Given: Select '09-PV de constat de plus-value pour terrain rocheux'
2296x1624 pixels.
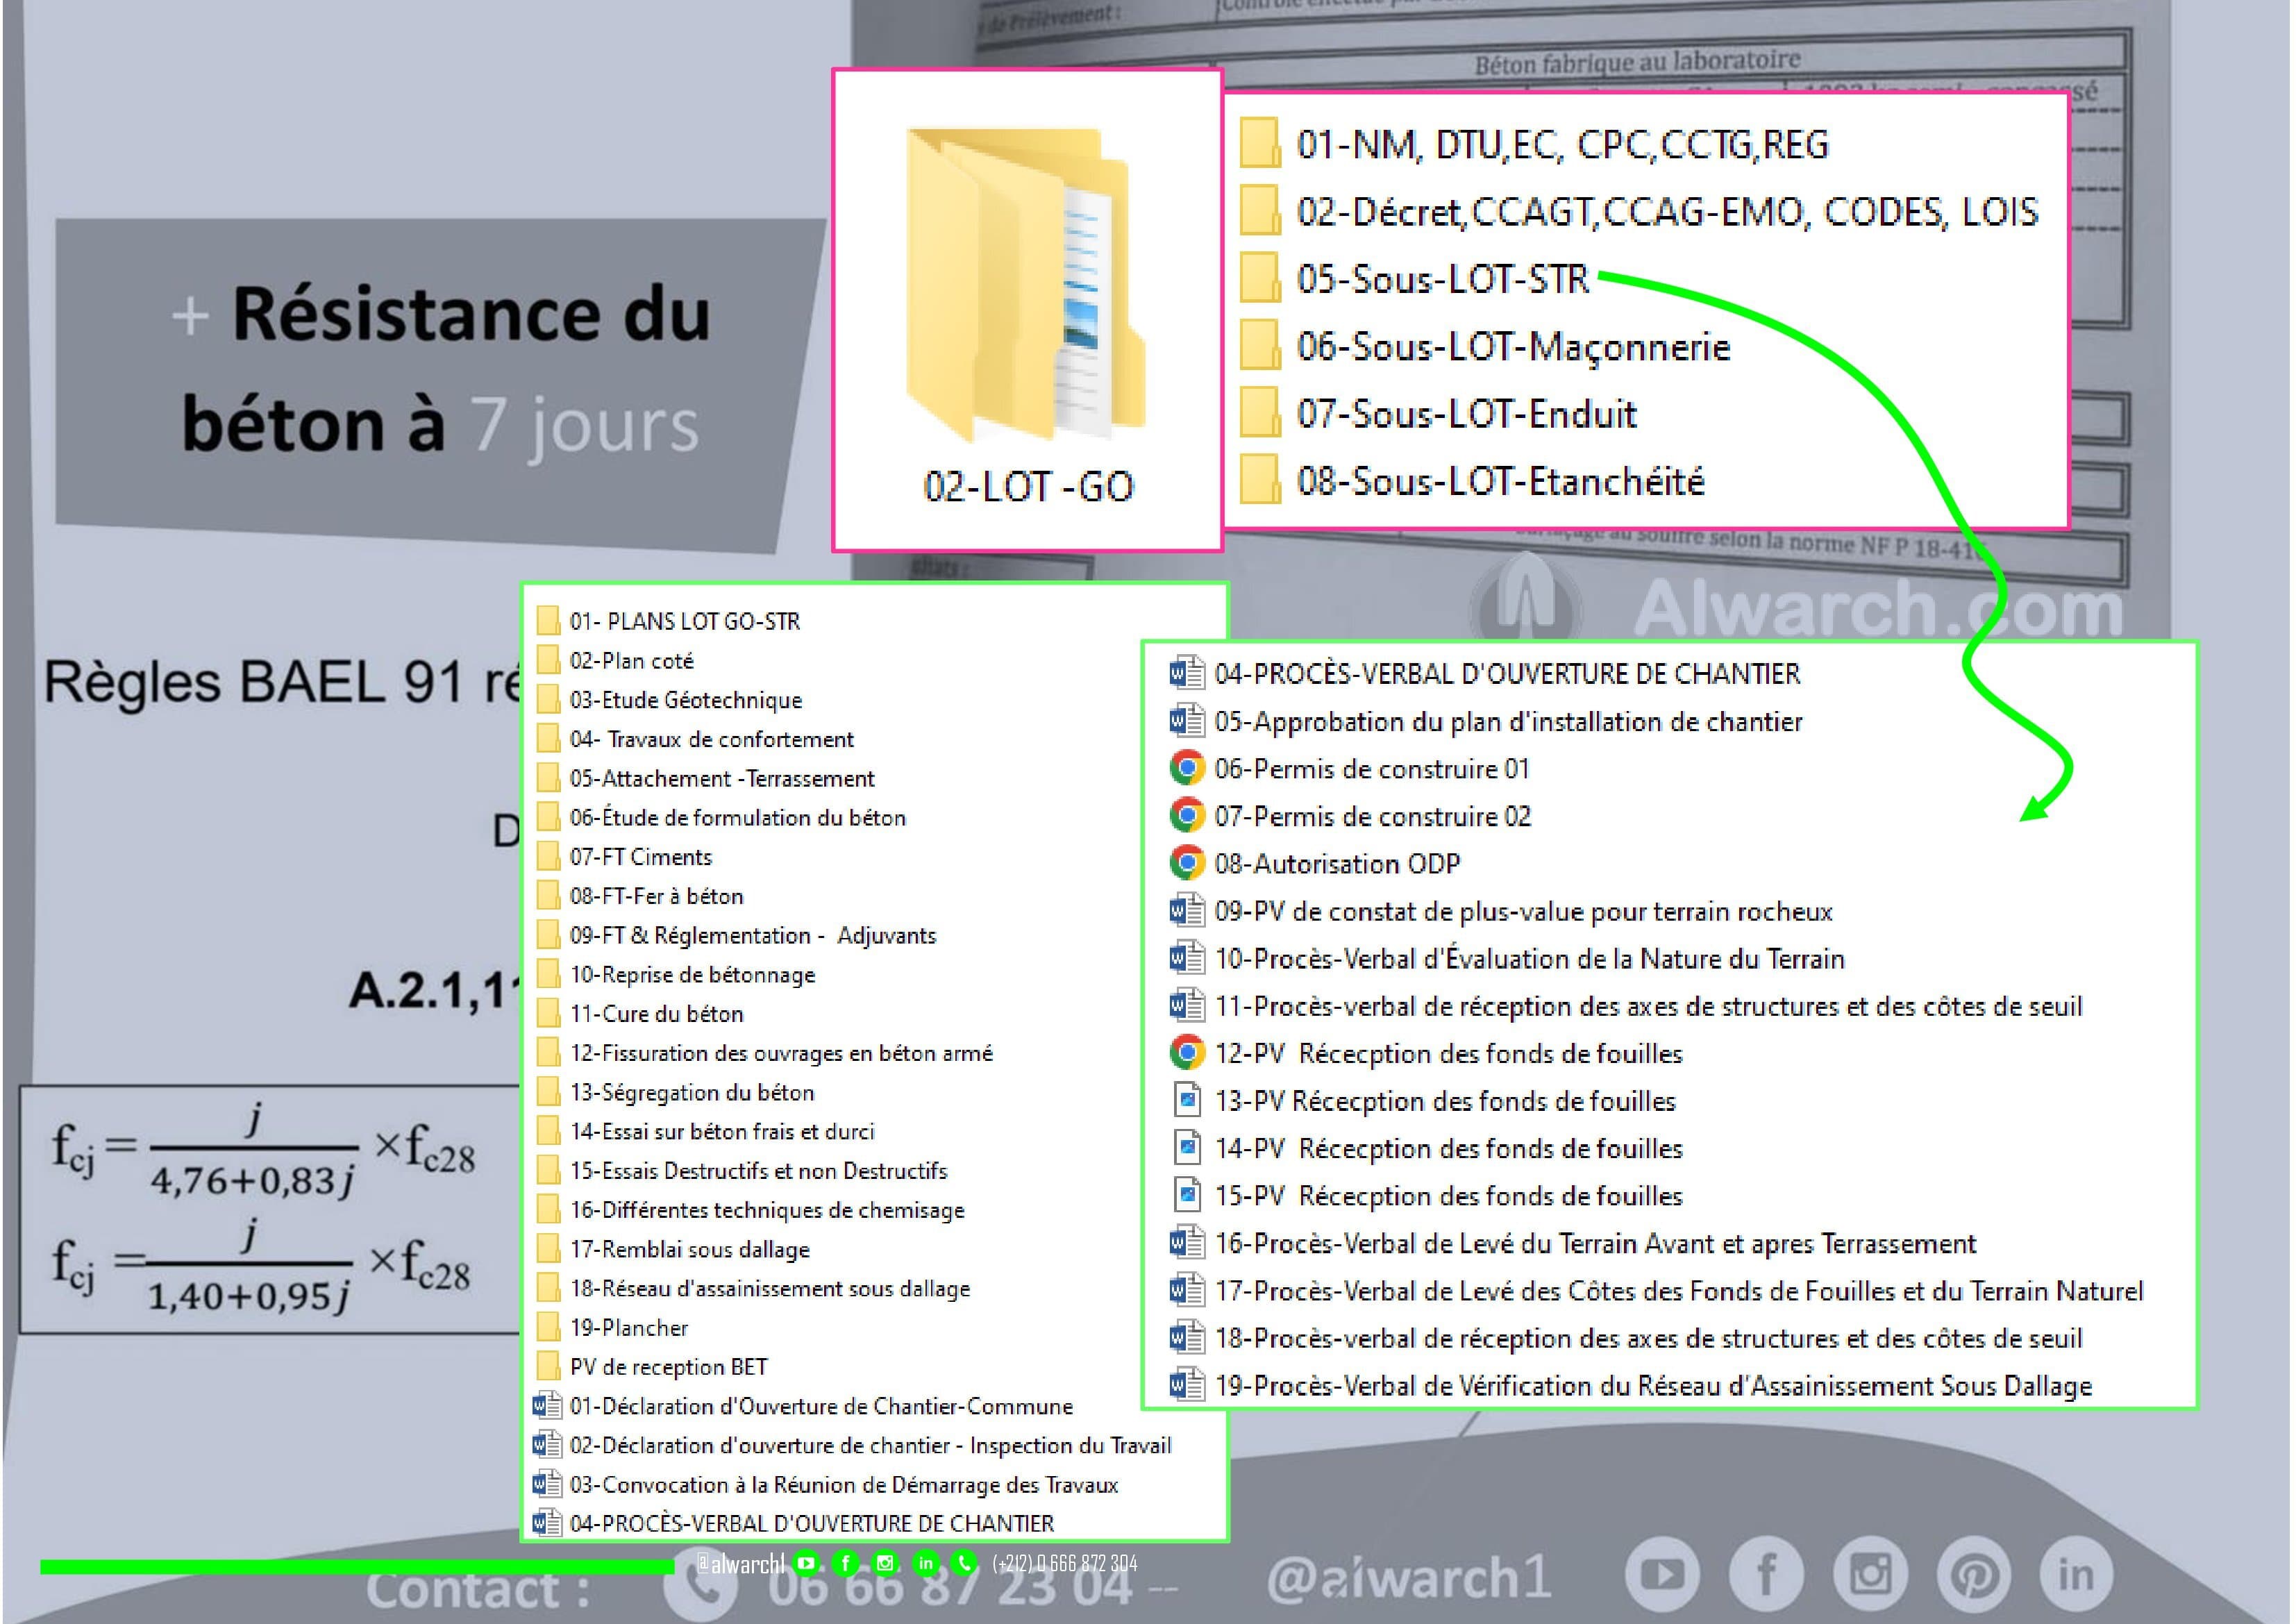Looking at the screenshot, I should click(1523, 911).
